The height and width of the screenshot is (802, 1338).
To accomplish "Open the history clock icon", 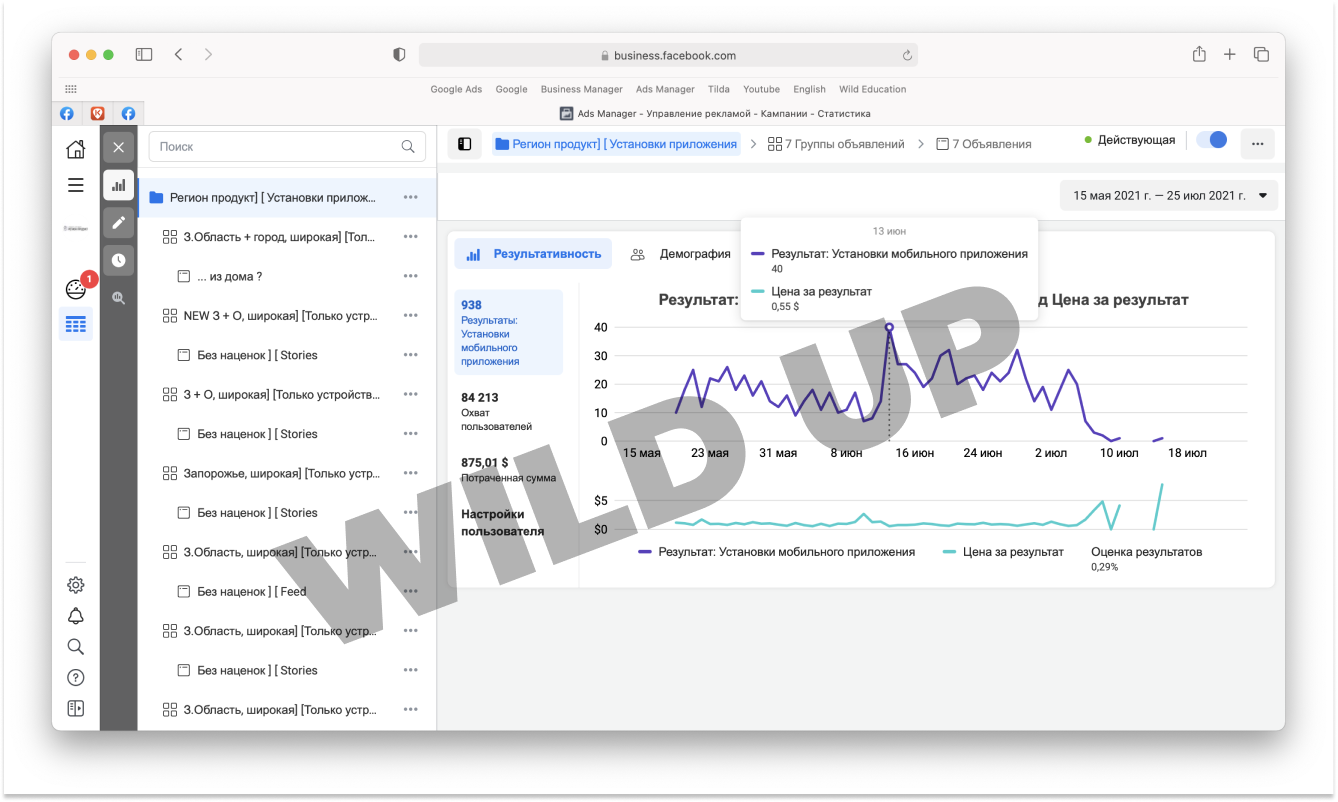I will coord(119,260).
